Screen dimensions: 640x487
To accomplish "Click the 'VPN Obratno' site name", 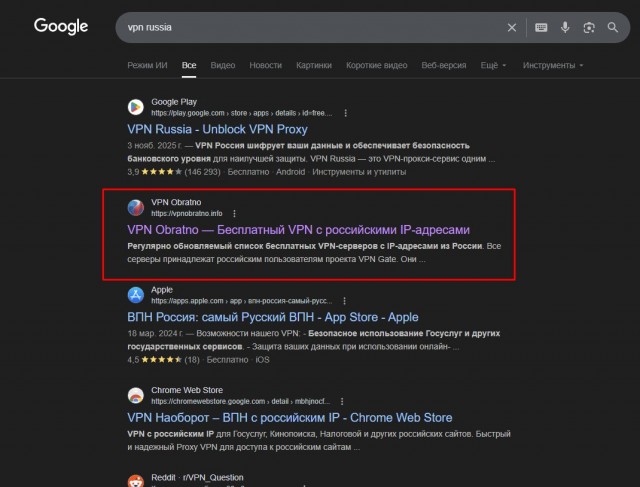I will [x=176, y=202].
